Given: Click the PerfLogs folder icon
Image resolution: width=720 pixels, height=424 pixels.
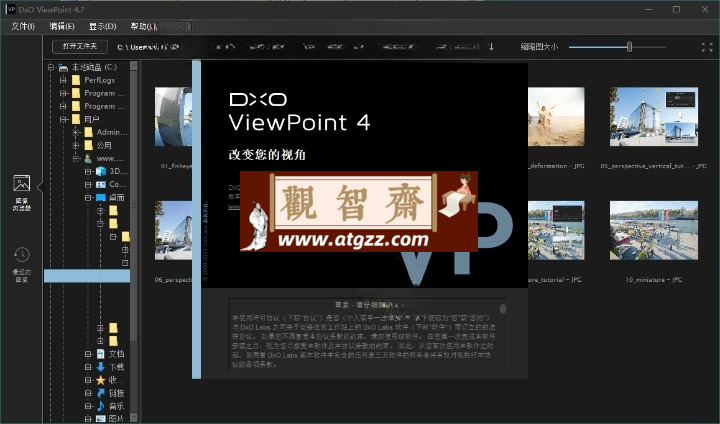Looking at the screenshot, I should [x=76, y=80].
